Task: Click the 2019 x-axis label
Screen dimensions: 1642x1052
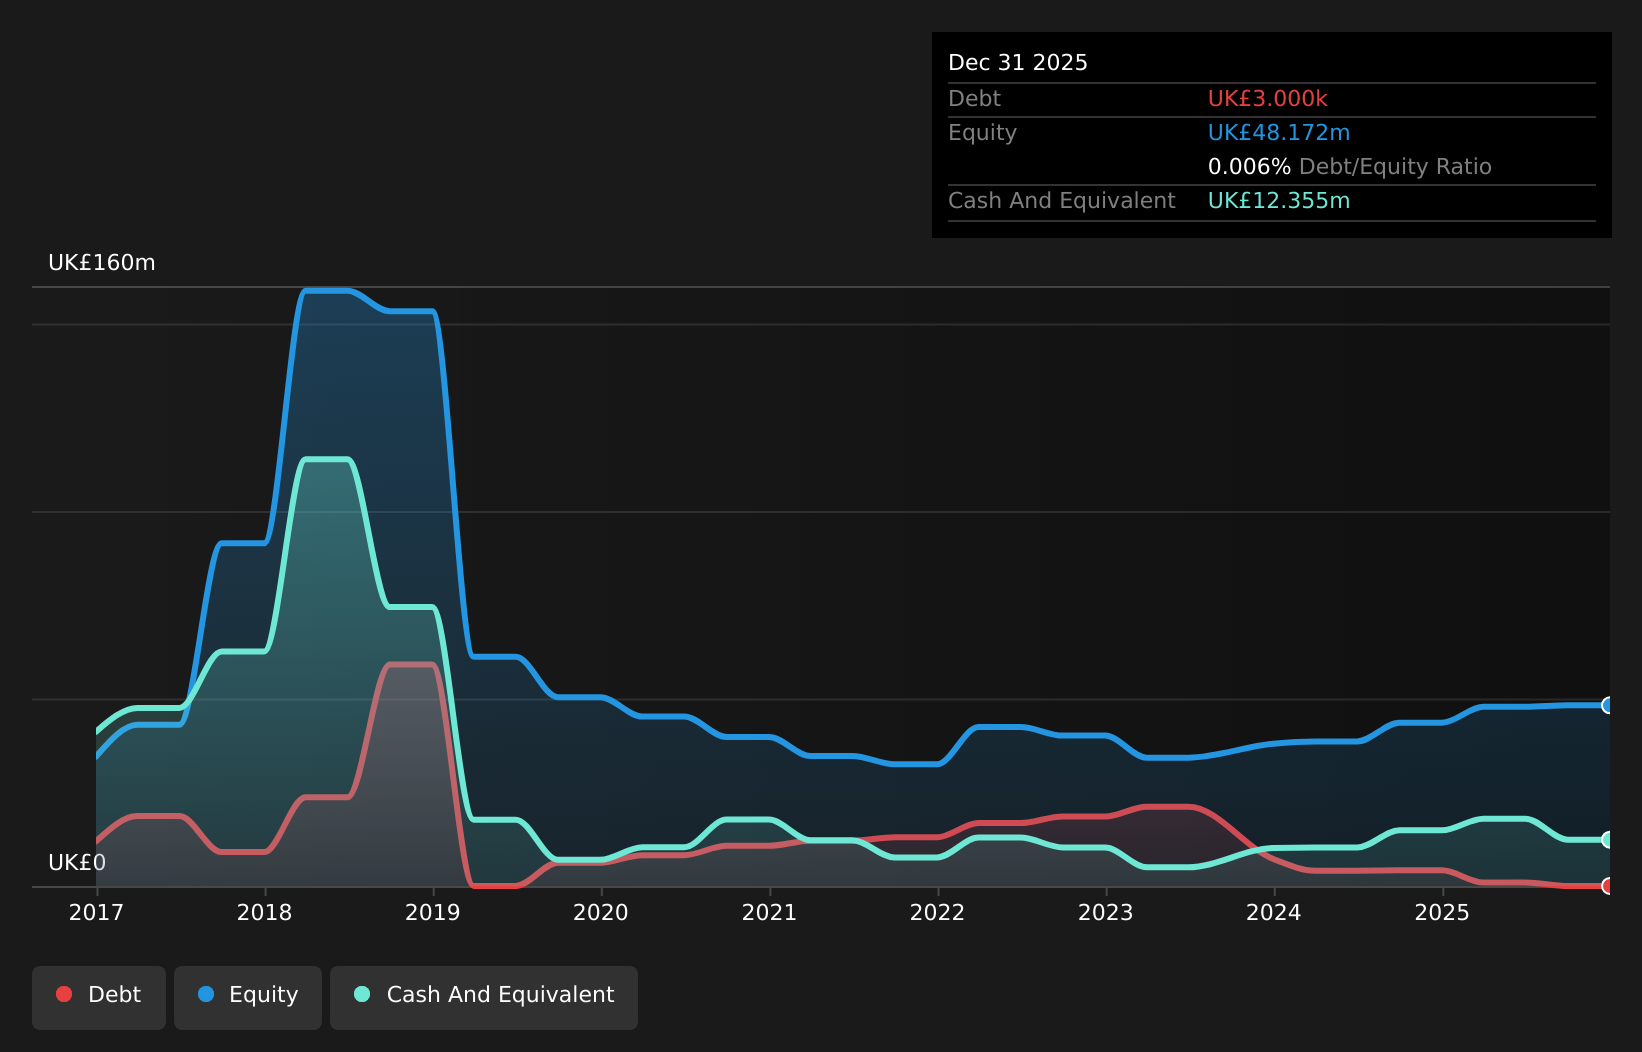Action: coord(432,912)
